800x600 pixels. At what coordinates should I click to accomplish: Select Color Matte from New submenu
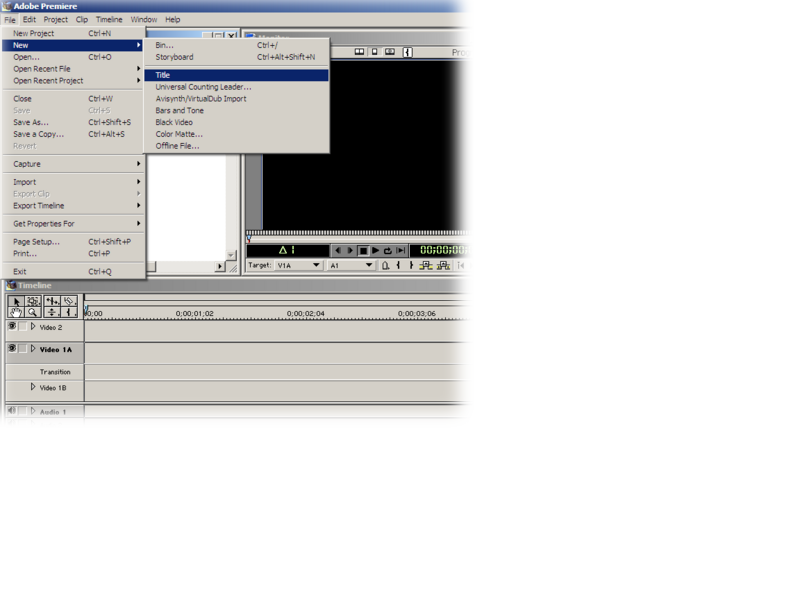click(x=179, y=134)
